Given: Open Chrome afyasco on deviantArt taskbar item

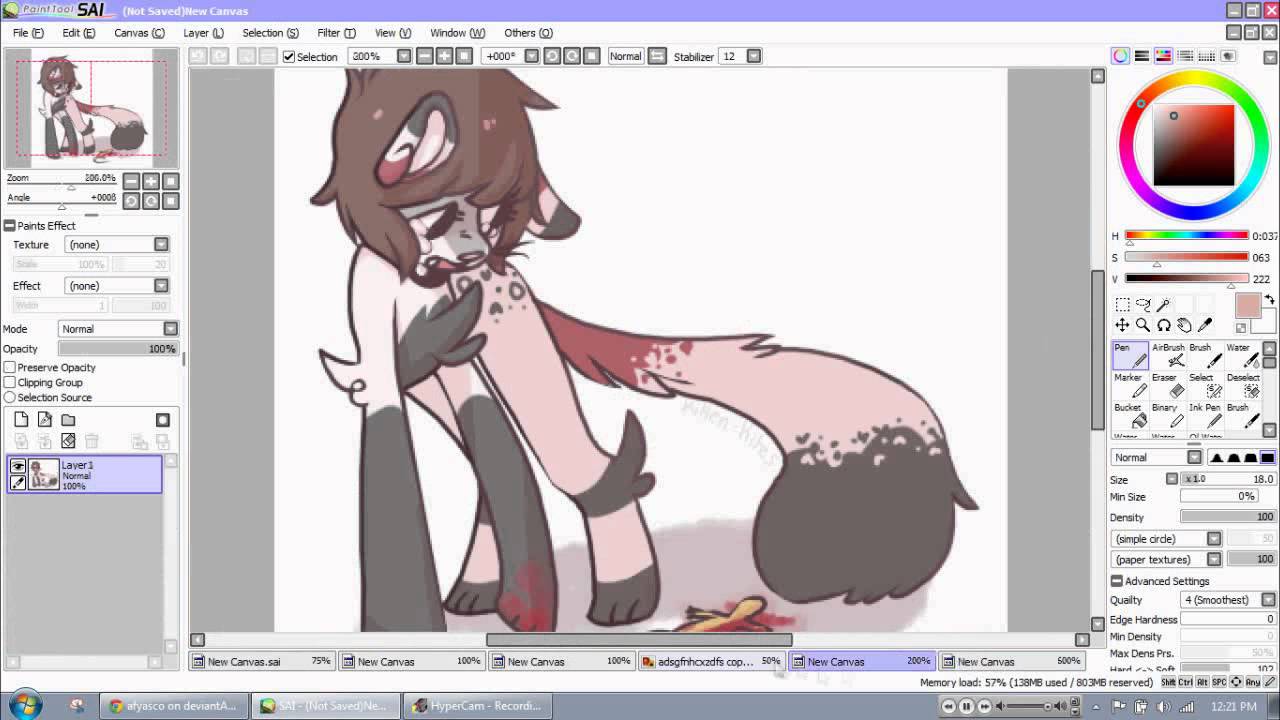Looking at the screenshot, I should point(174,706).
